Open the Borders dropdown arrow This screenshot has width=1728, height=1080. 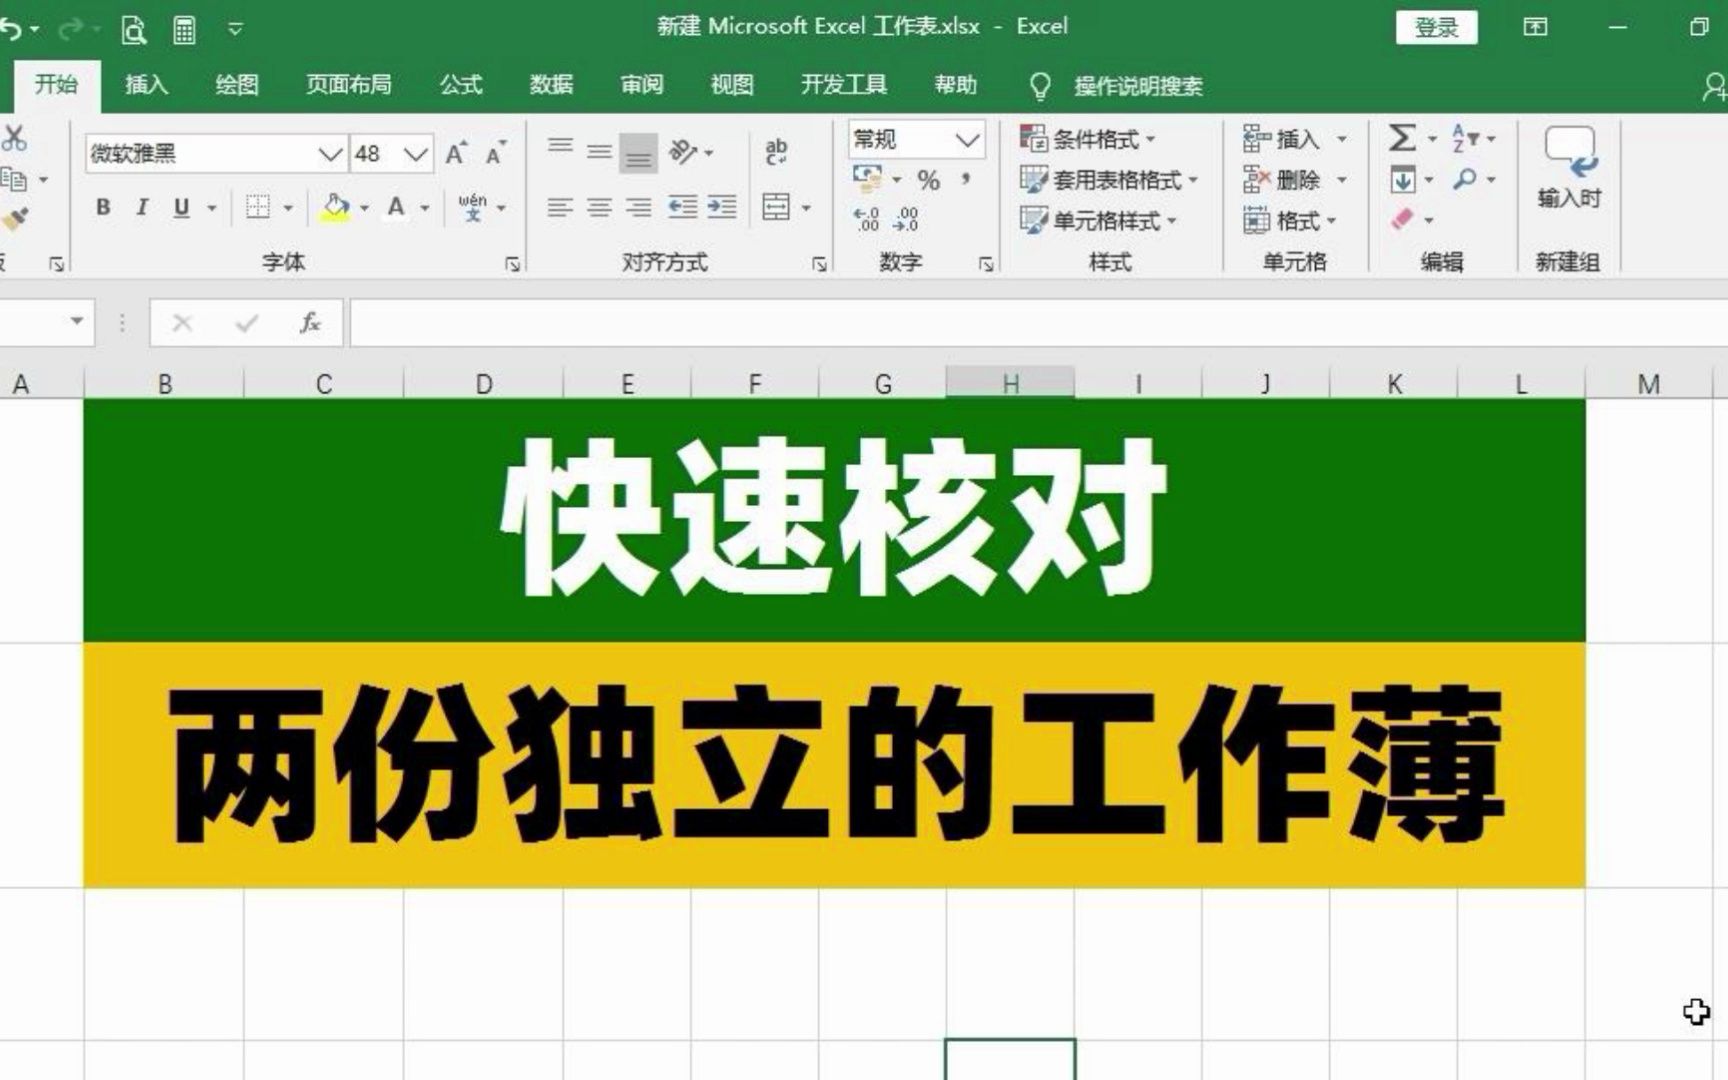[288, 208]
